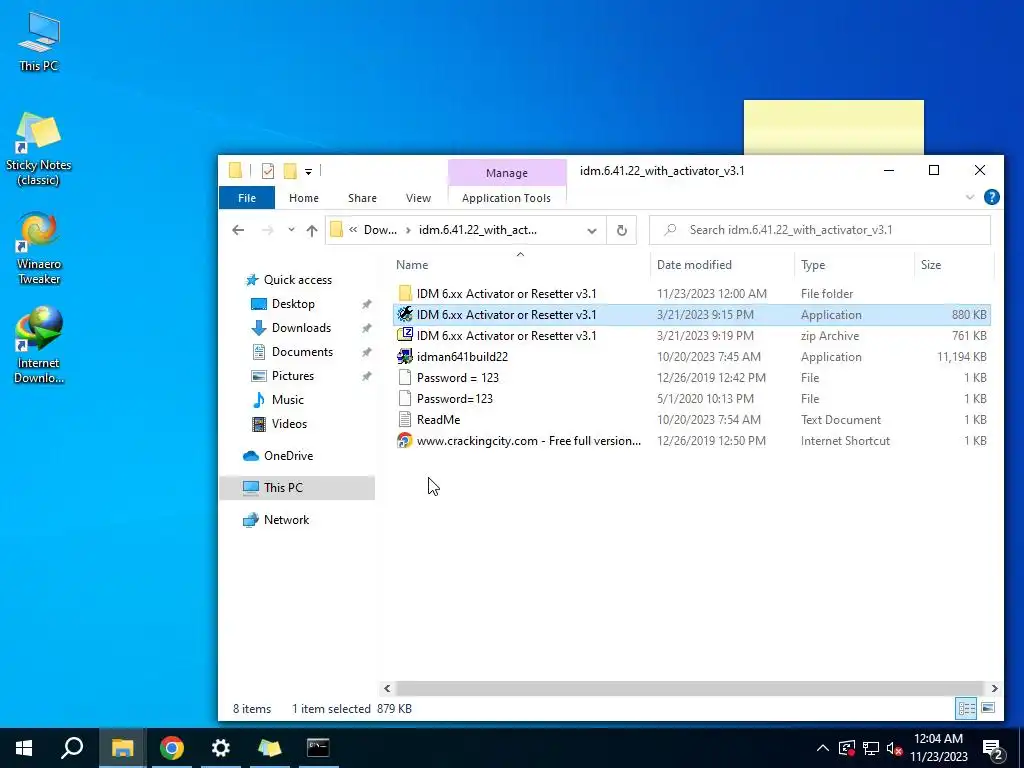Click Dow... breadcrumb in address bar
The width and height of the screenshot is (1024, 768).
(380, 230)
